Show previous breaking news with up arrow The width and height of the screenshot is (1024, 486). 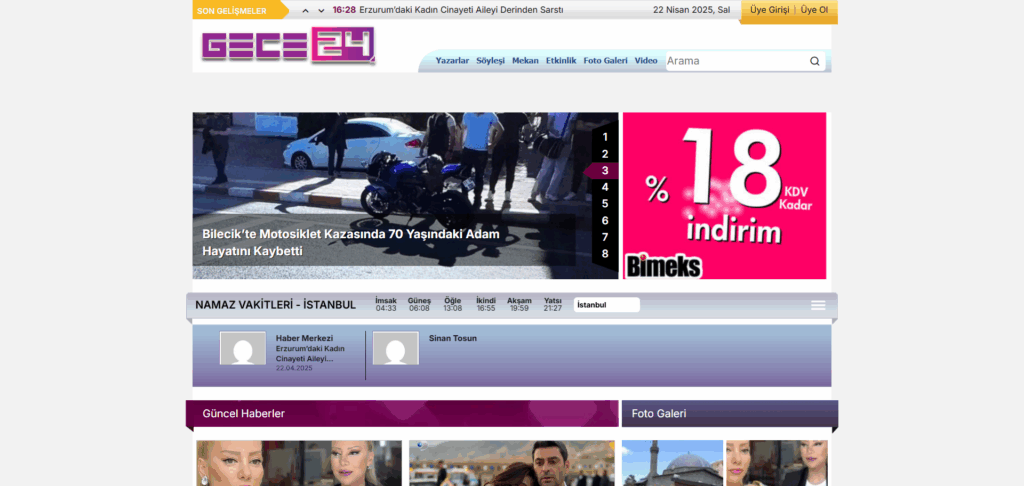304,10
